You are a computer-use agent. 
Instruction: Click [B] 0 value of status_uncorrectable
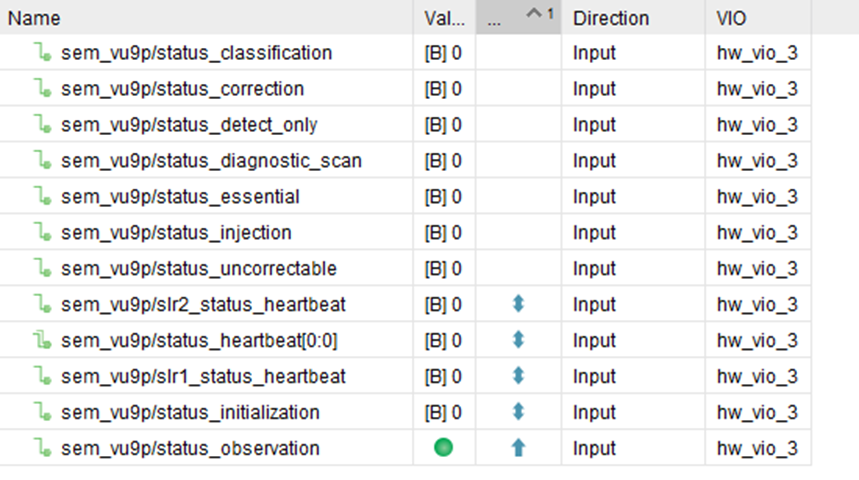tap(443, 268)
